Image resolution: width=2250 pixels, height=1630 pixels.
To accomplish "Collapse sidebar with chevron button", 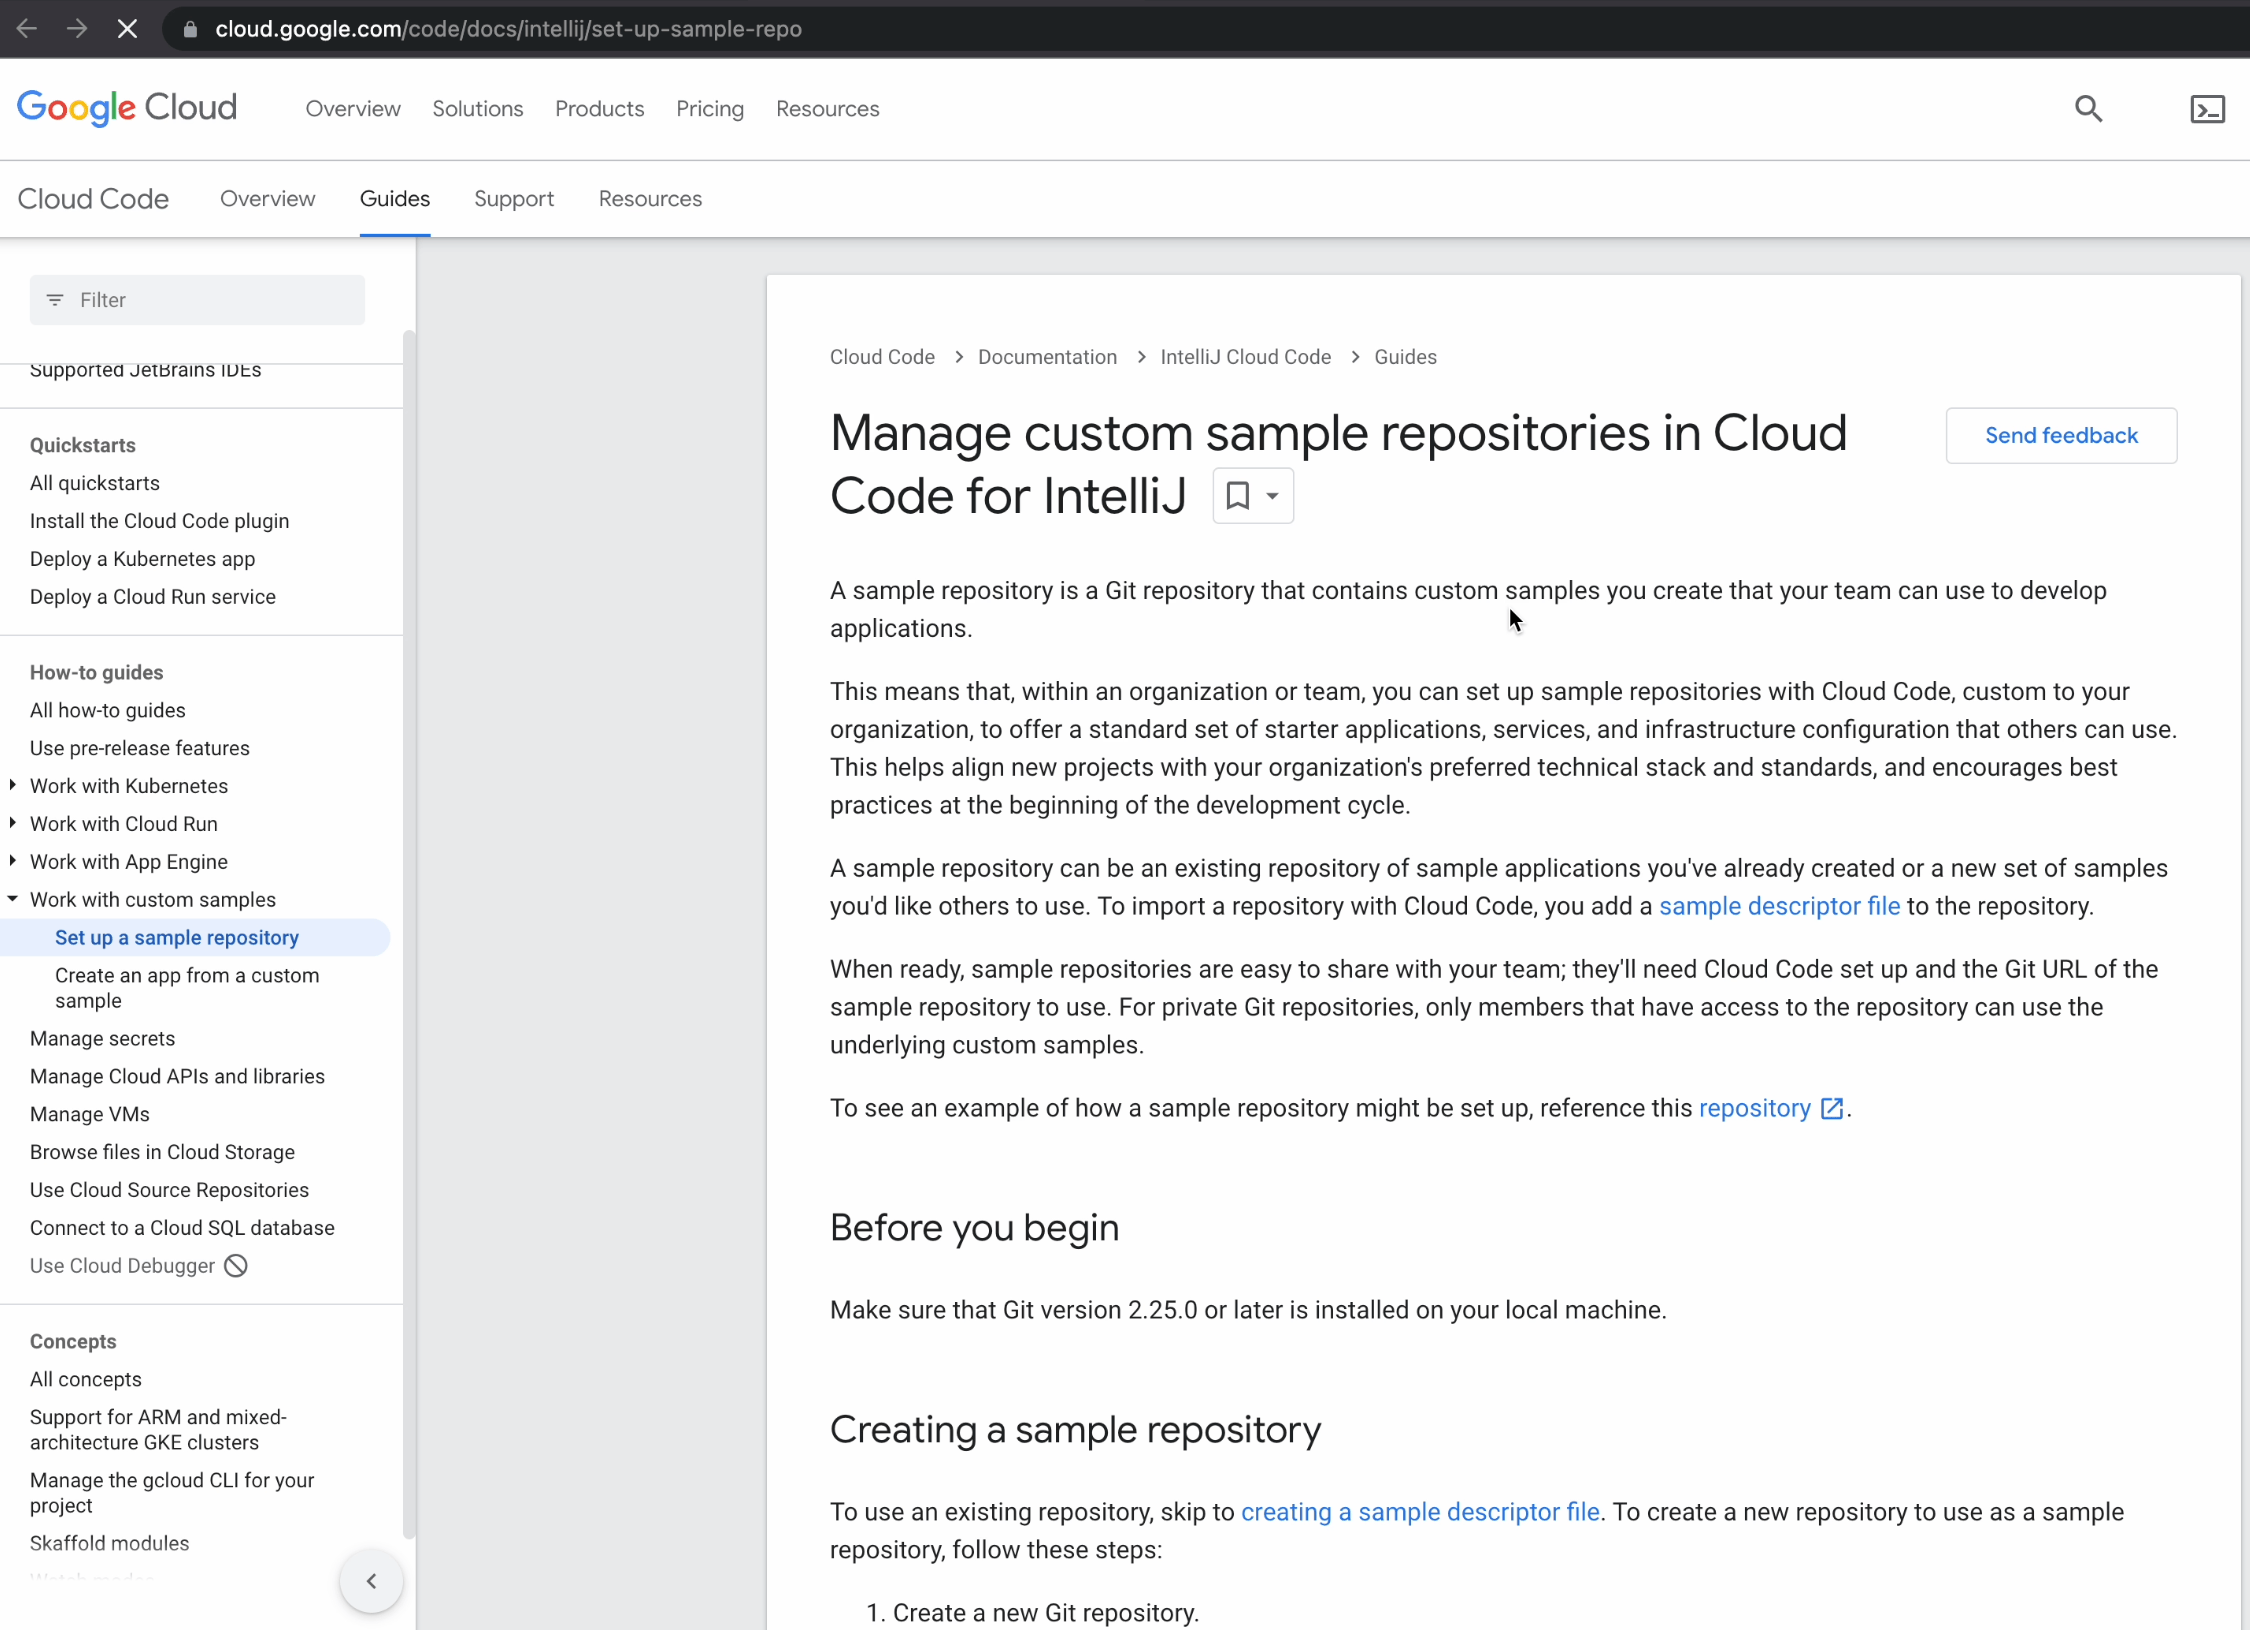I will click(x=371, y=1581).
